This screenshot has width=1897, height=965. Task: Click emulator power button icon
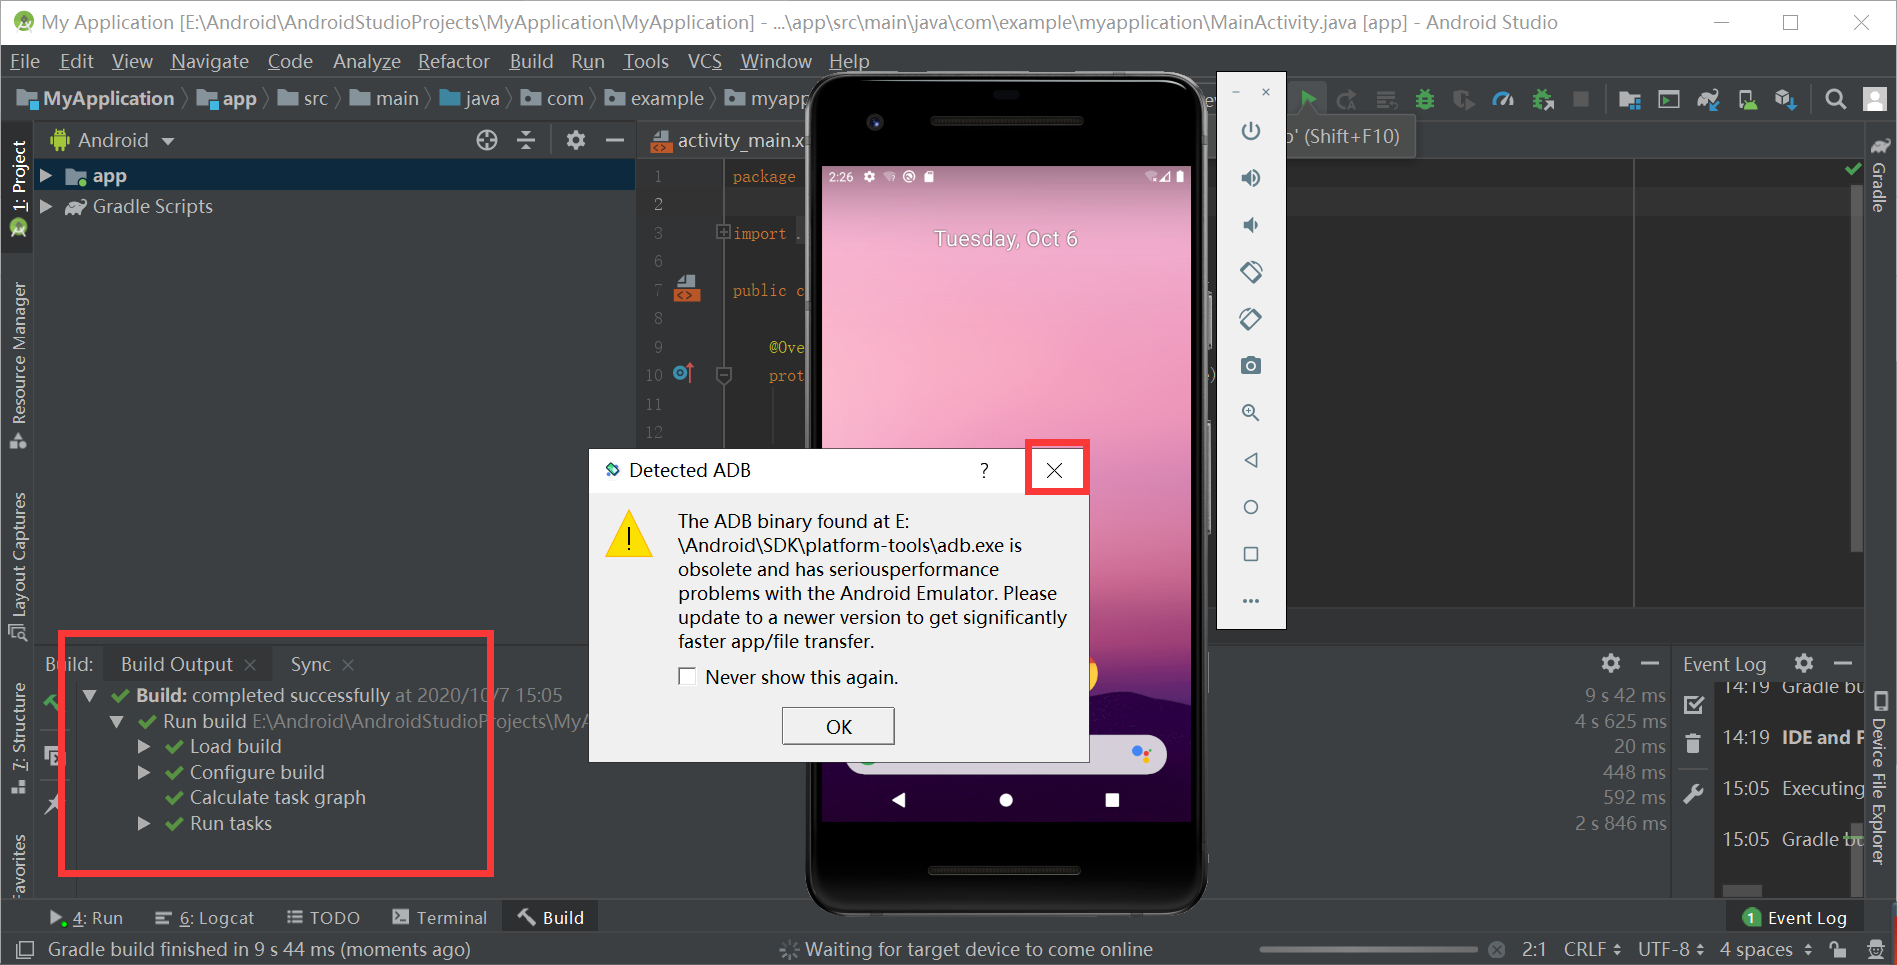(x=1251, y=131)
